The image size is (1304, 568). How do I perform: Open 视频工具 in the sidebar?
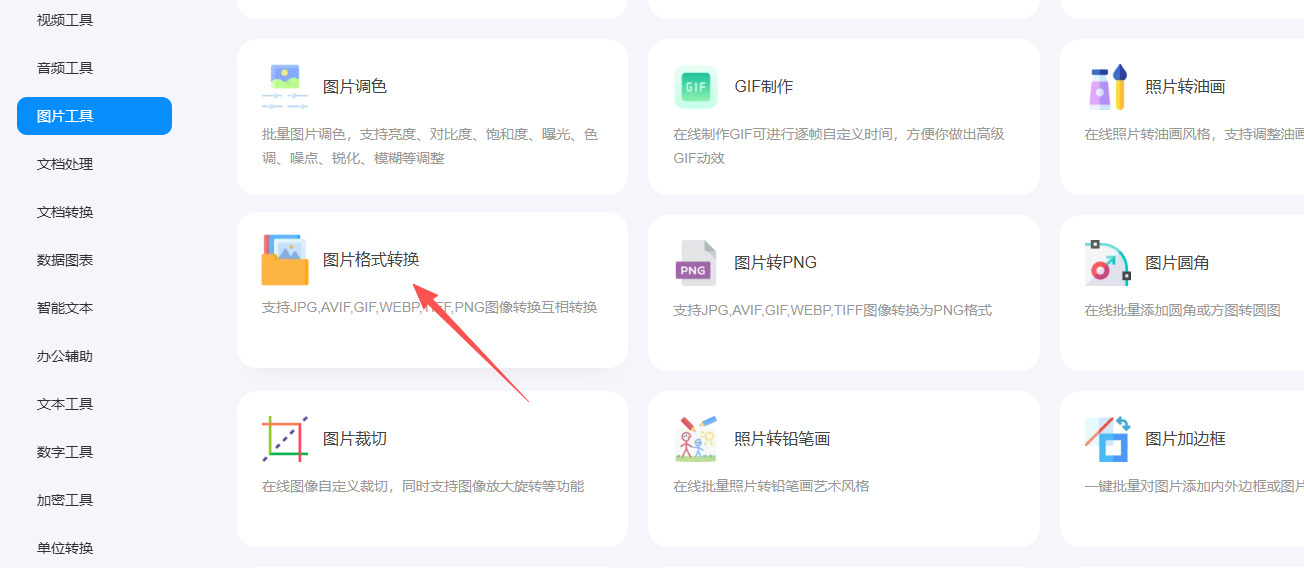point(65,20)
